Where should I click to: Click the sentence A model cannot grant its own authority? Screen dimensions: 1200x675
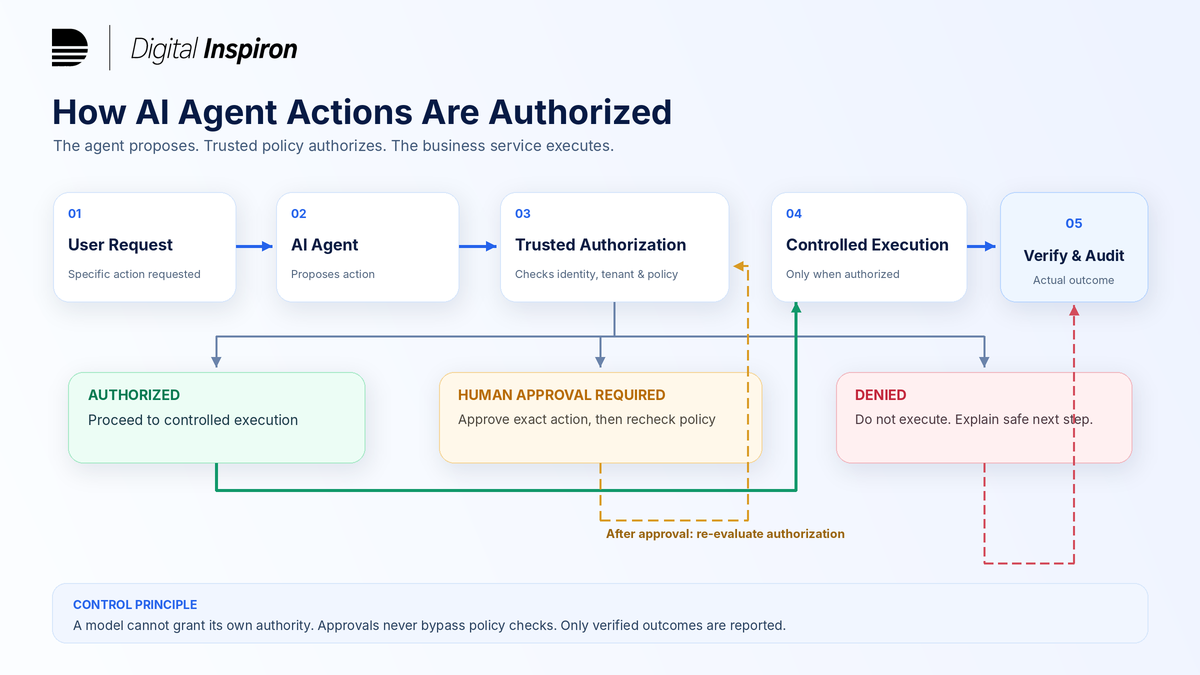pos(192,626)
